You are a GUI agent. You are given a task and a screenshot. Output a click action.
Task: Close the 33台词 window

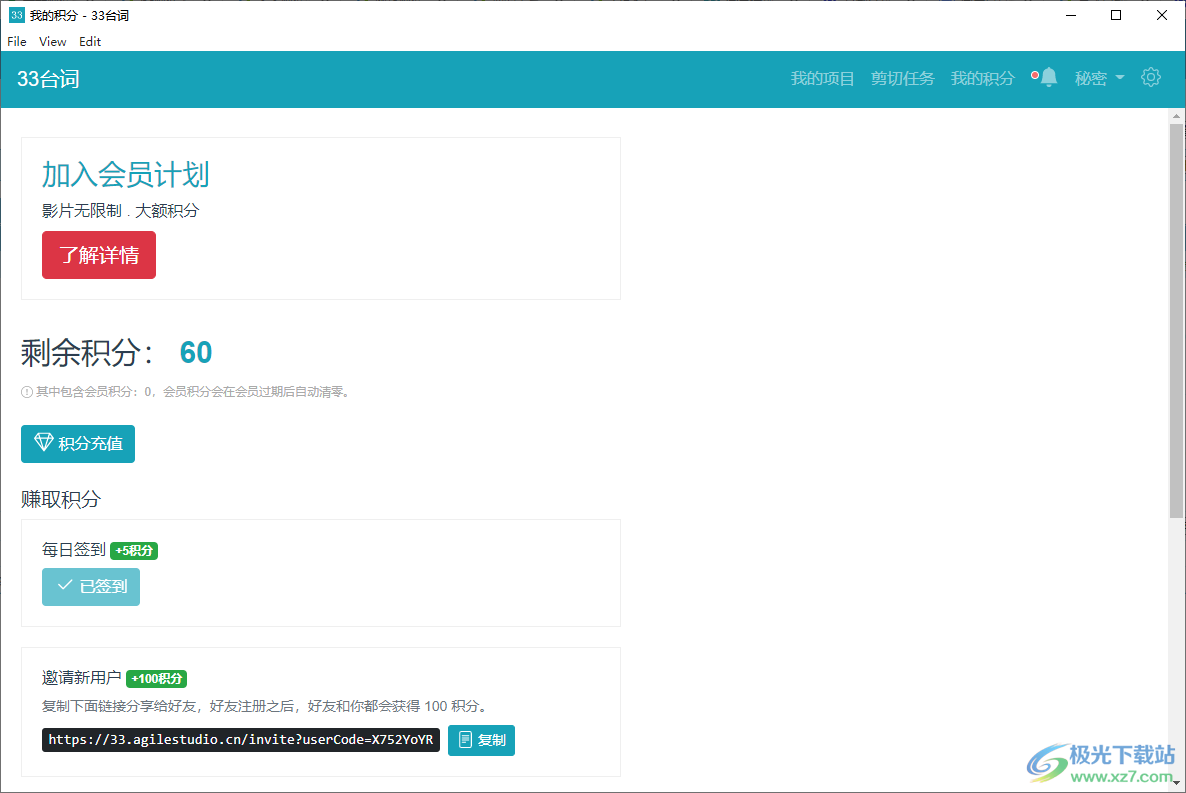pyautogui.click(x=1162, y=15)
